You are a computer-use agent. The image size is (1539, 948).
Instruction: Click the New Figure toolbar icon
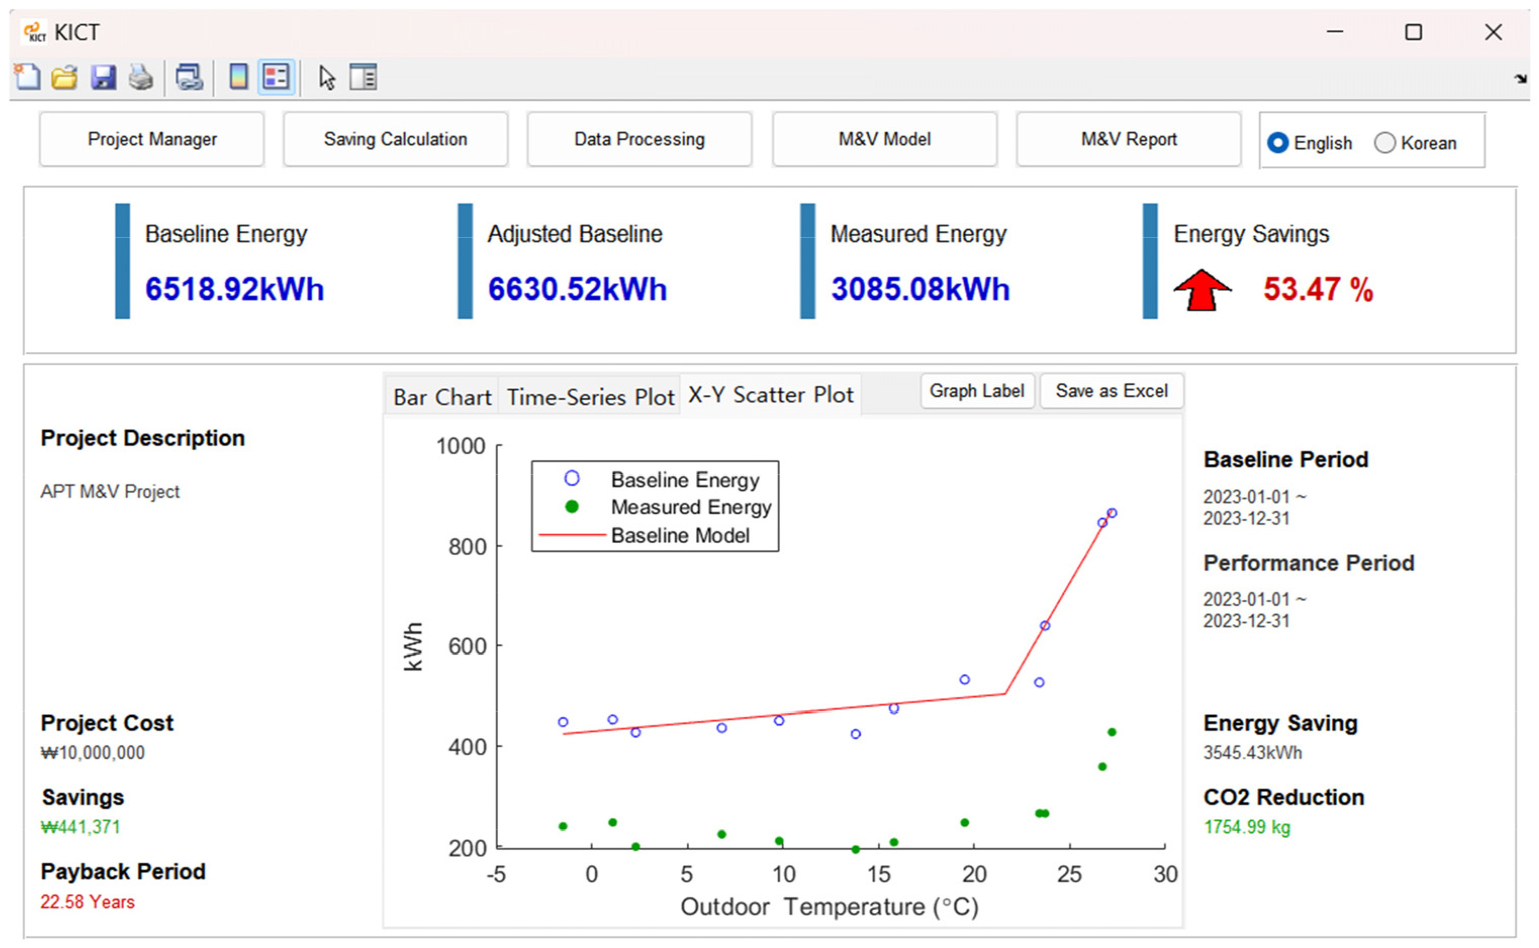[27, 77]
